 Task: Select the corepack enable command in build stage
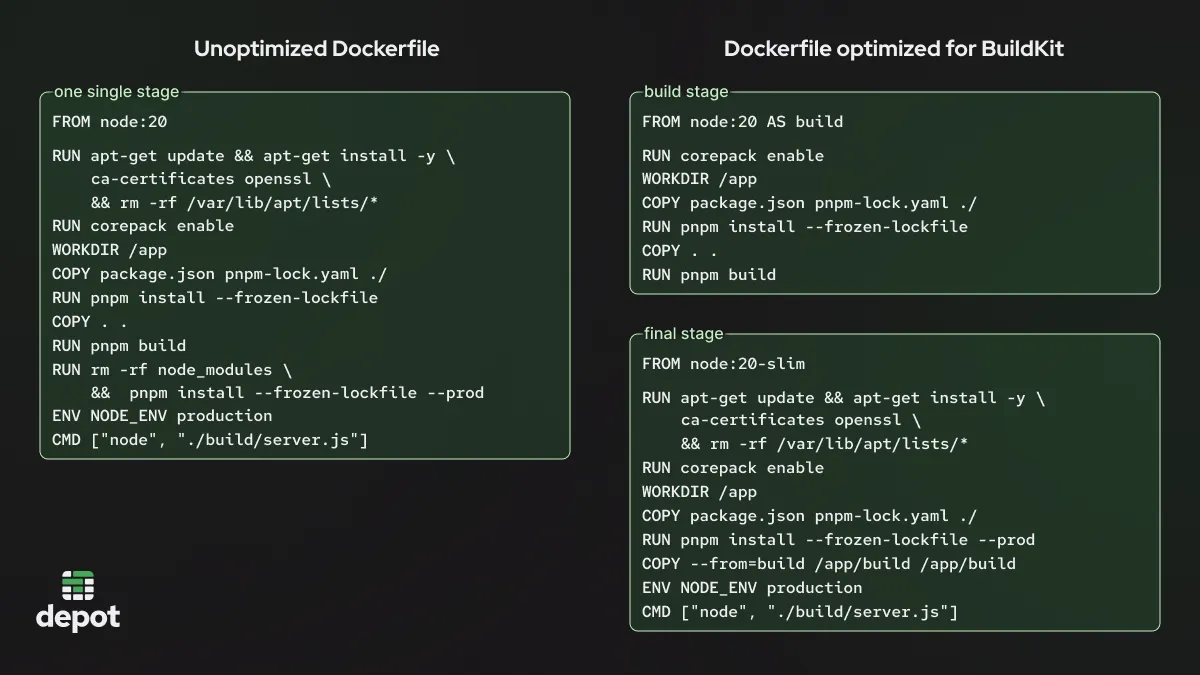[x=732, y=155]
